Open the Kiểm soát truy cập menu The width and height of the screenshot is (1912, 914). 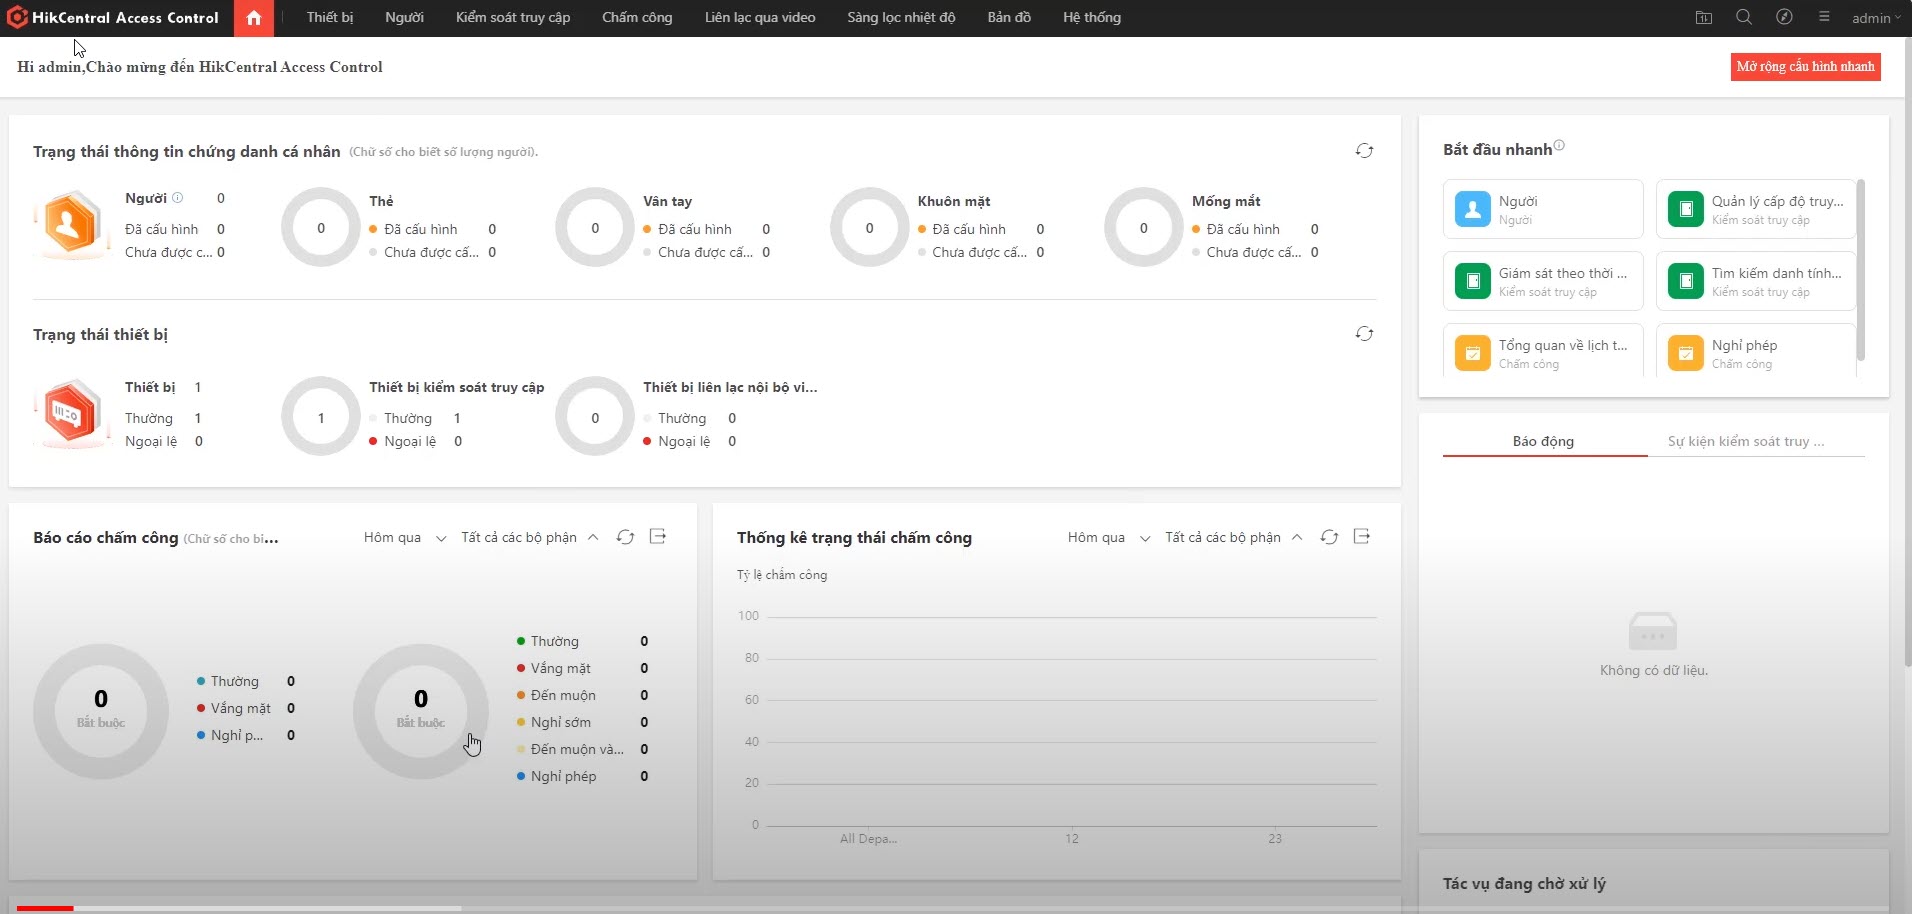point(513,18)
